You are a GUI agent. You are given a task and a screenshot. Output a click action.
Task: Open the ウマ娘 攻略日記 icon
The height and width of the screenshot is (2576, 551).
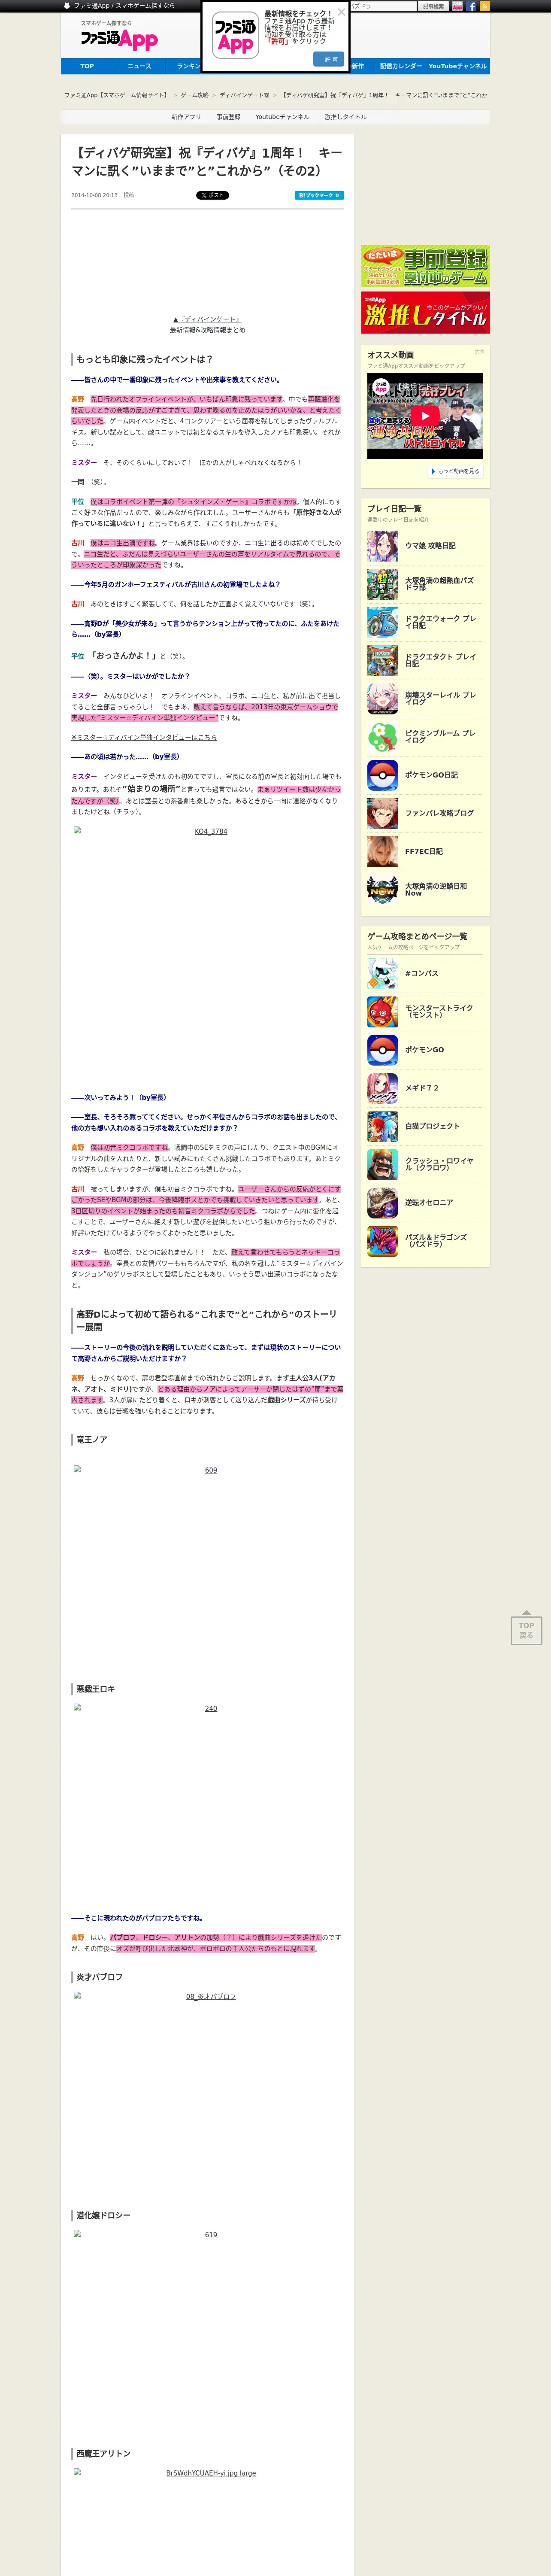point(382,546)
